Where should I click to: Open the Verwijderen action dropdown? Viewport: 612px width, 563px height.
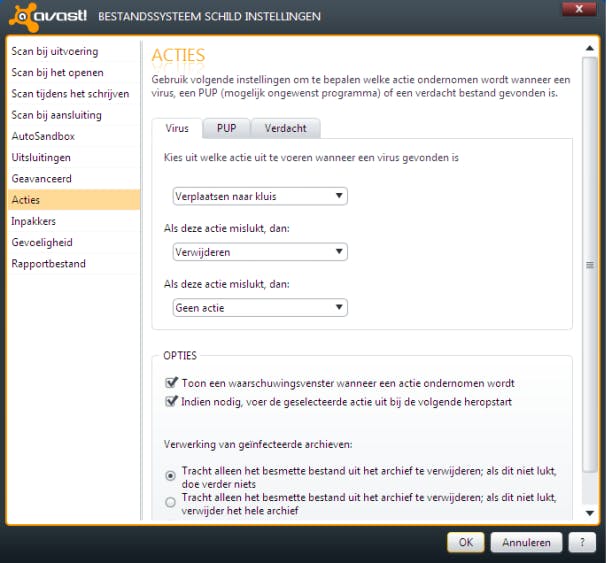tap(260, 252)
